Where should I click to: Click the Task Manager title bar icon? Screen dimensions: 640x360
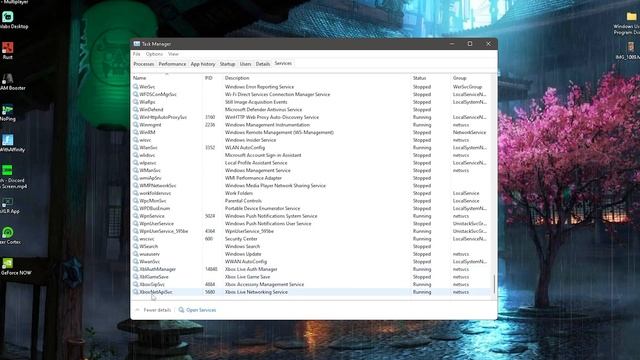point(137,44)
